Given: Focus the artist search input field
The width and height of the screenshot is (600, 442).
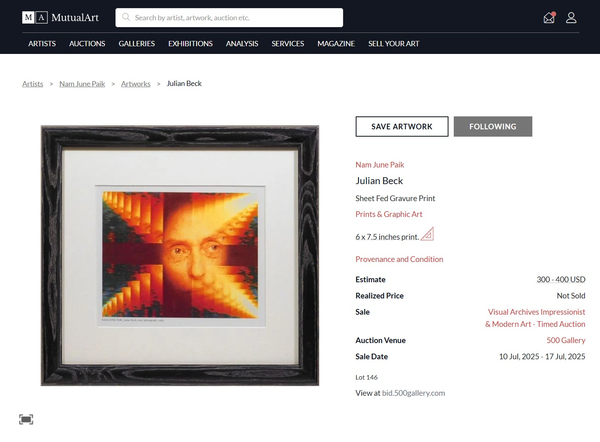Looking at the screenshot, I should pyautogui.click(x=229, y=18).
